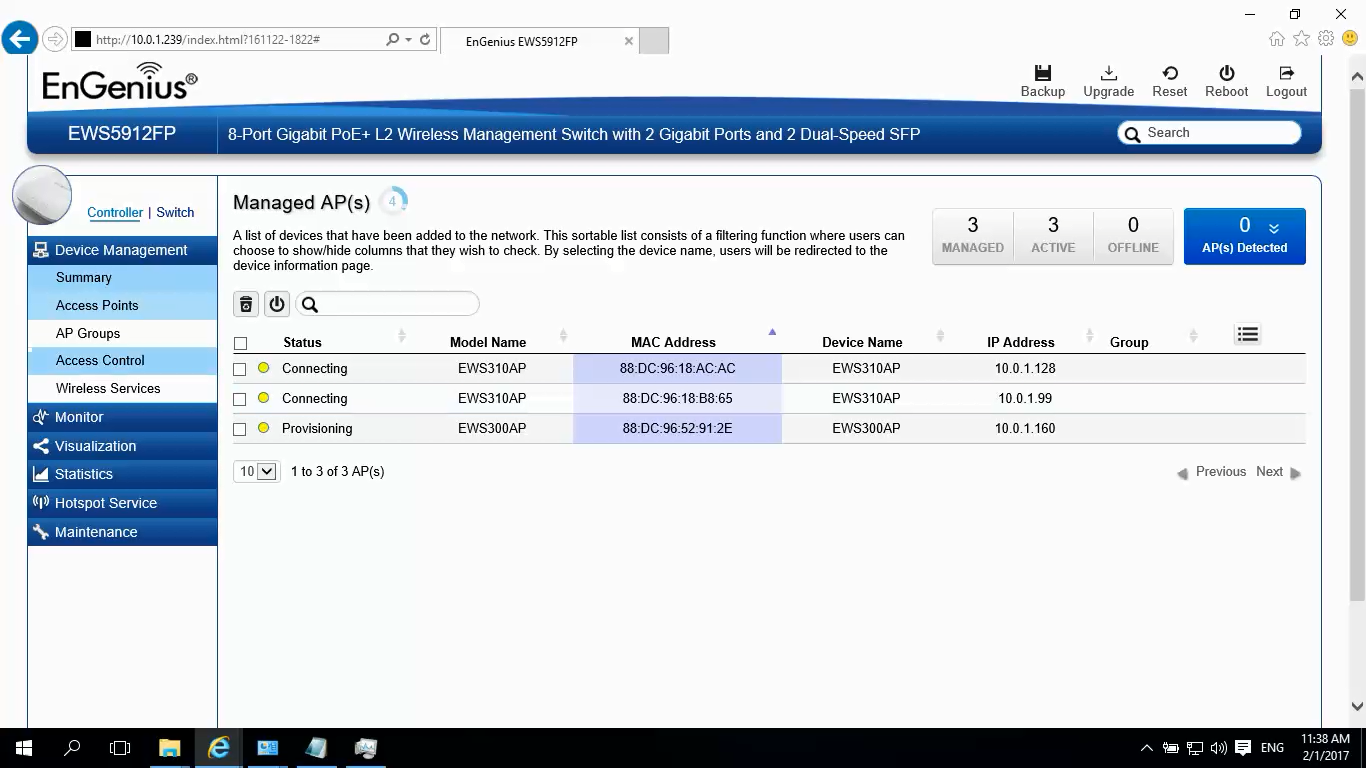Click the browser home icon
The height and width of the screenshot is (768, 1366).
[x=1277, y=39]
